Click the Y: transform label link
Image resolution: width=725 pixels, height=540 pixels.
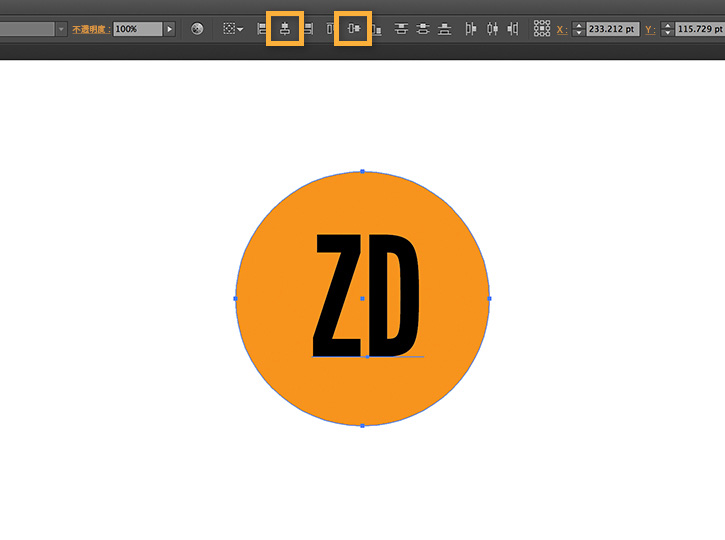pos(650,30)
